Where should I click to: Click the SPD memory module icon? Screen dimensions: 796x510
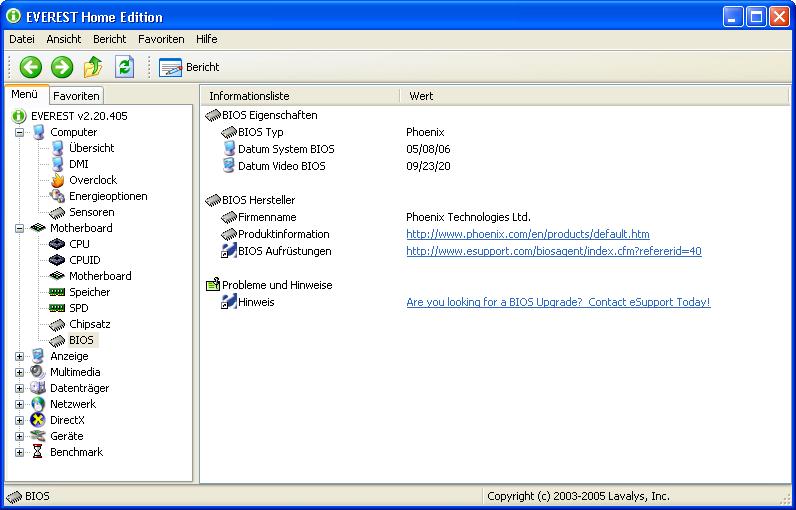coord(57,308)
